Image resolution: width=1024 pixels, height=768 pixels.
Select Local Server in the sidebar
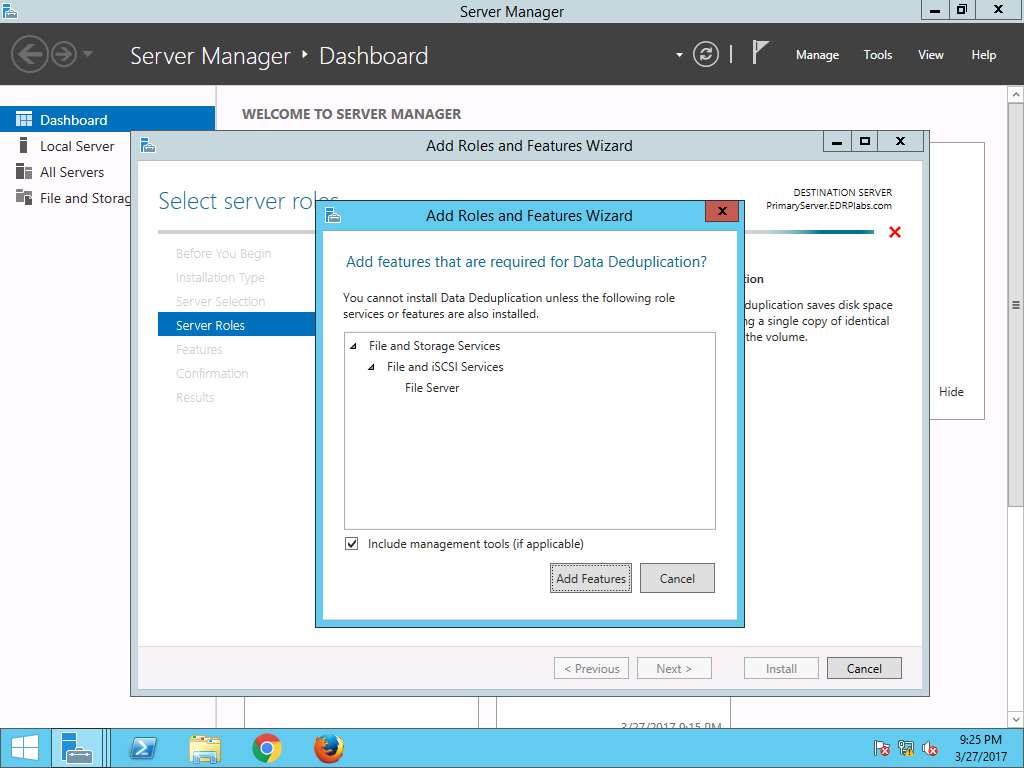(x=77, y=146)
